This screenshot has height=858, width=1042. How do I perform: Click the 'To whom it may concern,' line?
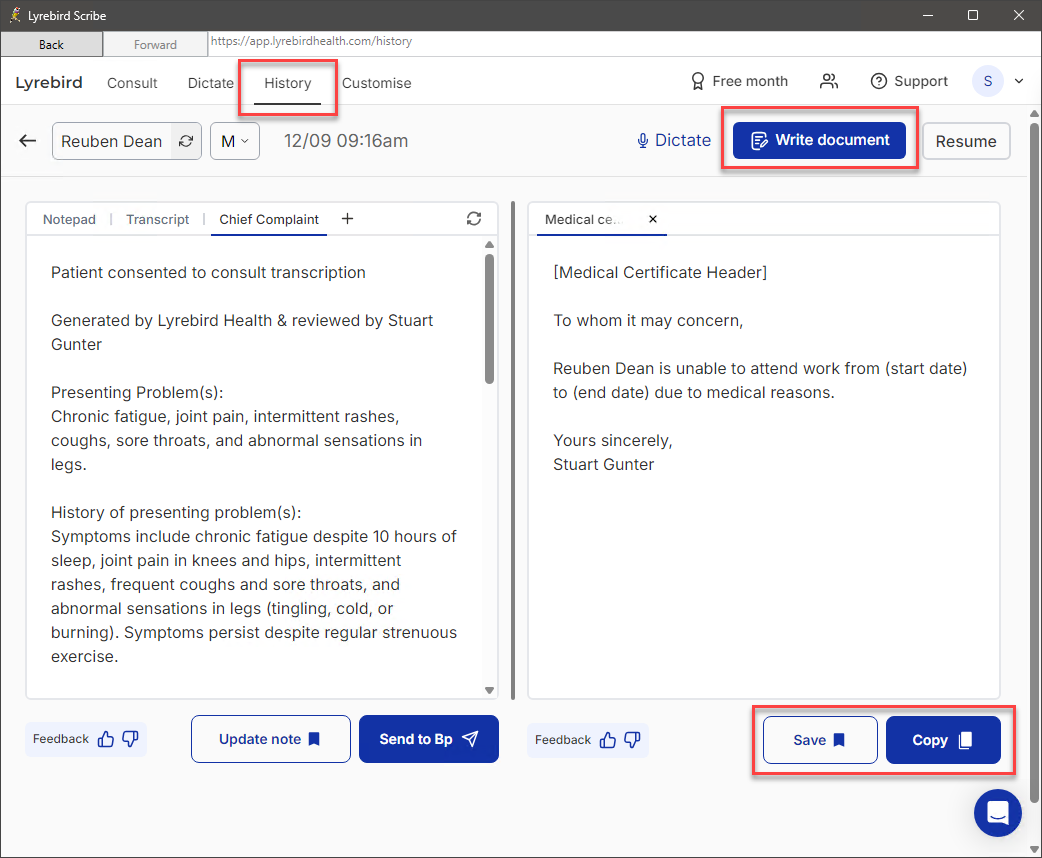click(x=648, y=320)
